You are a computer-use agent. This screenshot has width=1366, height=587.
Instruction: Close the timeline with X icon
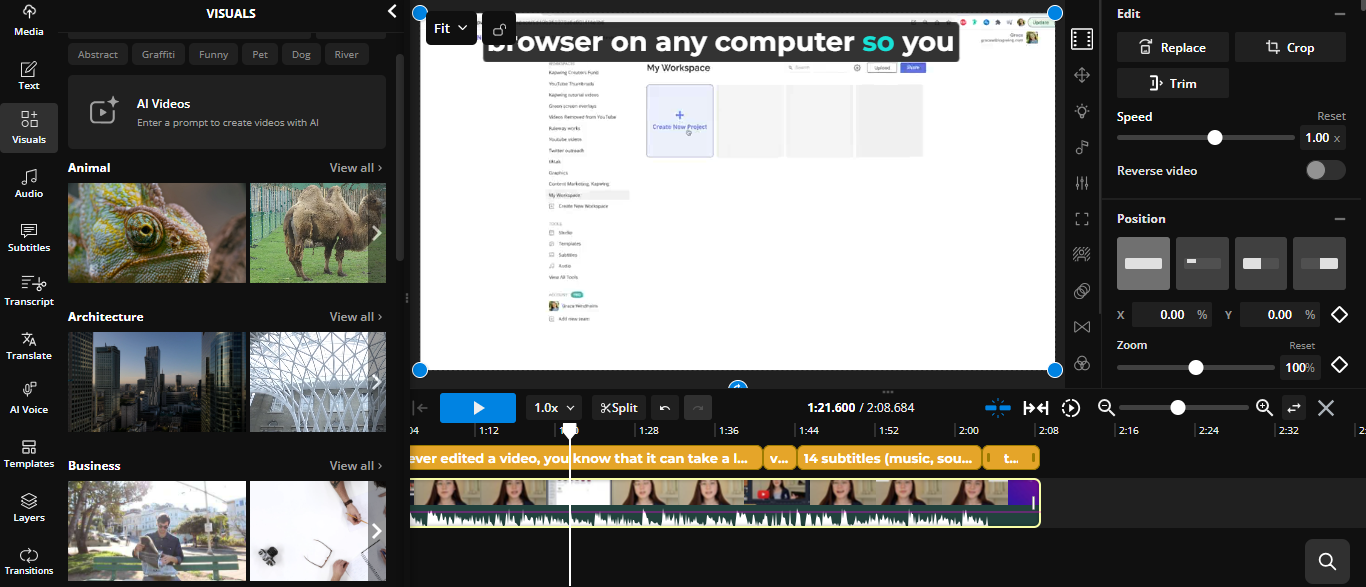(1326, 408)
